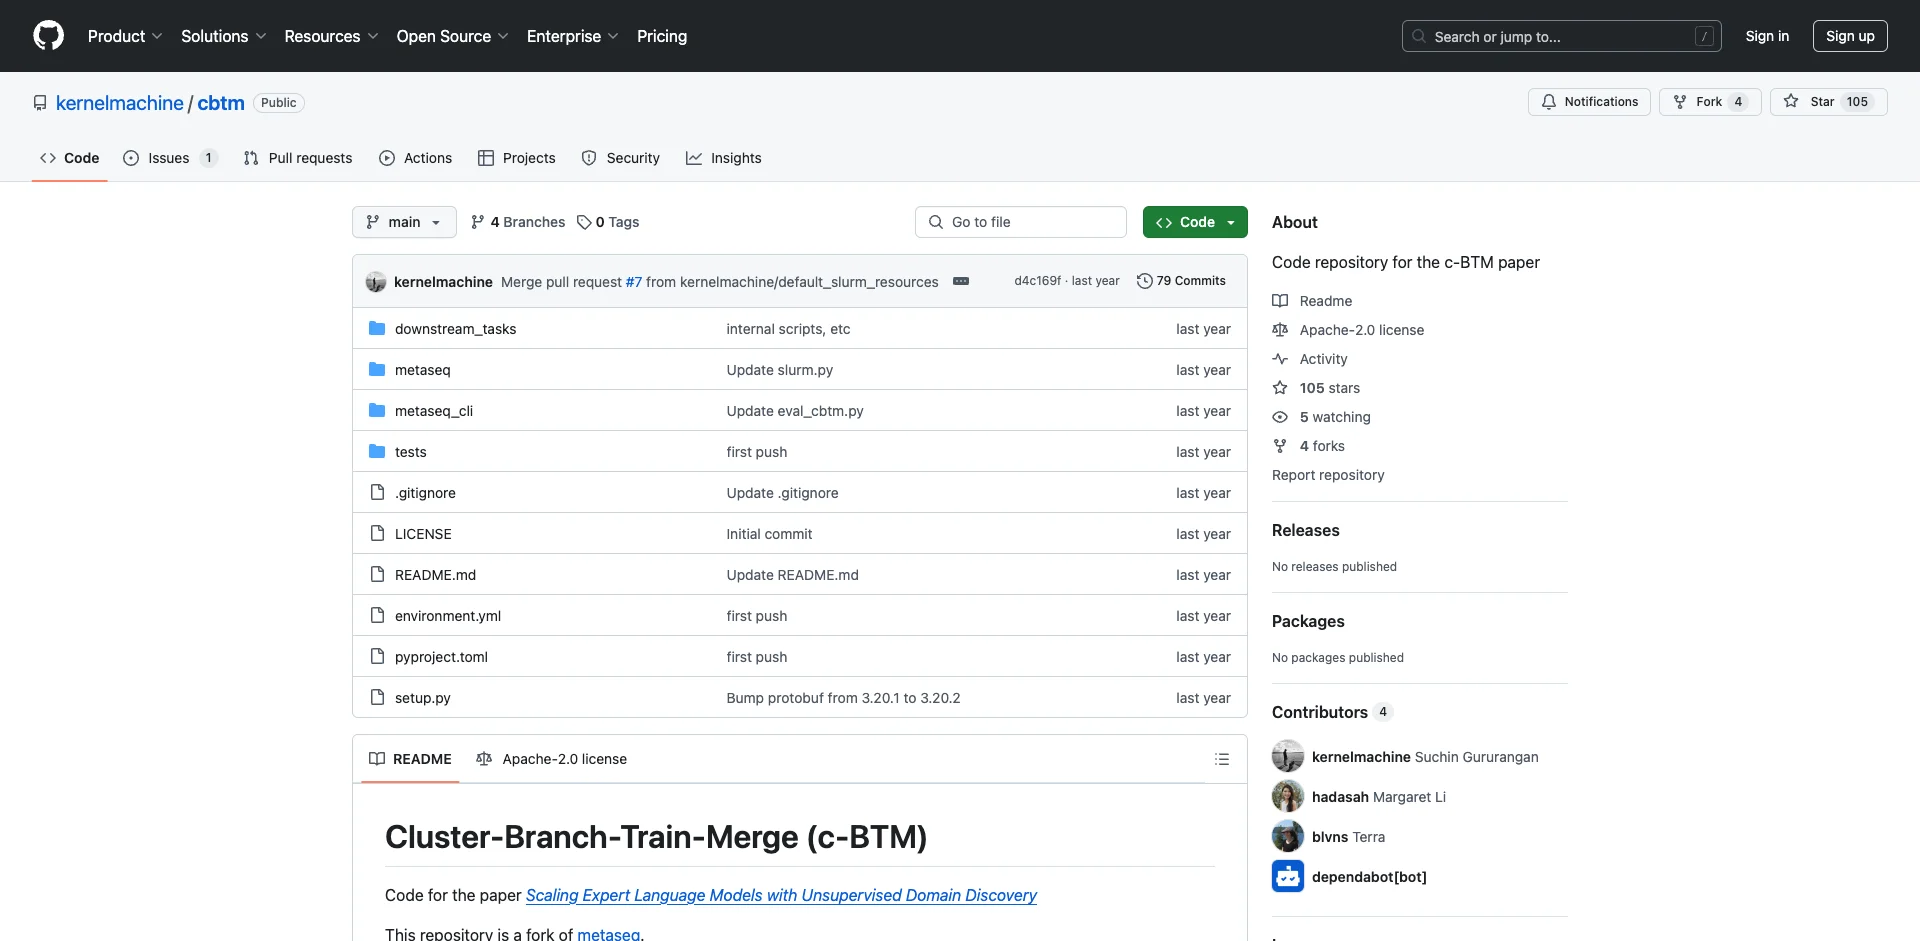Open the Activity link
Image resolution: width=1920 pixels, height=941 pixels.
coord(1310,359)
